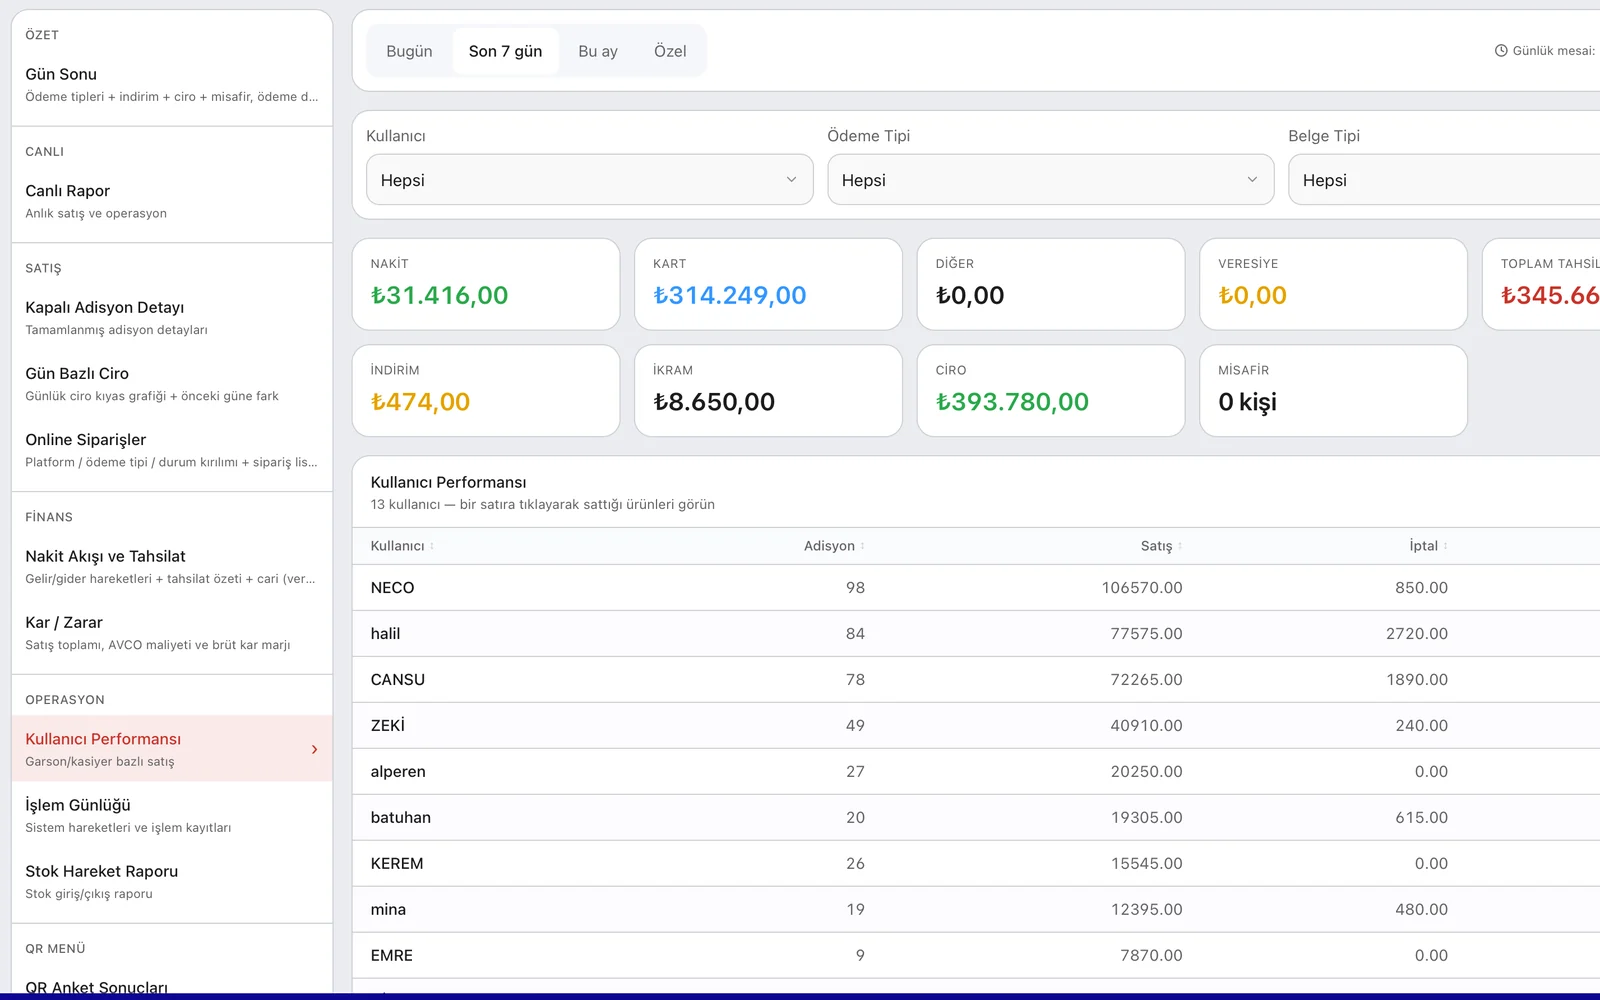Click the DİĞER ₺0,00 card
This screenshot has height=1000, width=1600.
coord(1051,284)
